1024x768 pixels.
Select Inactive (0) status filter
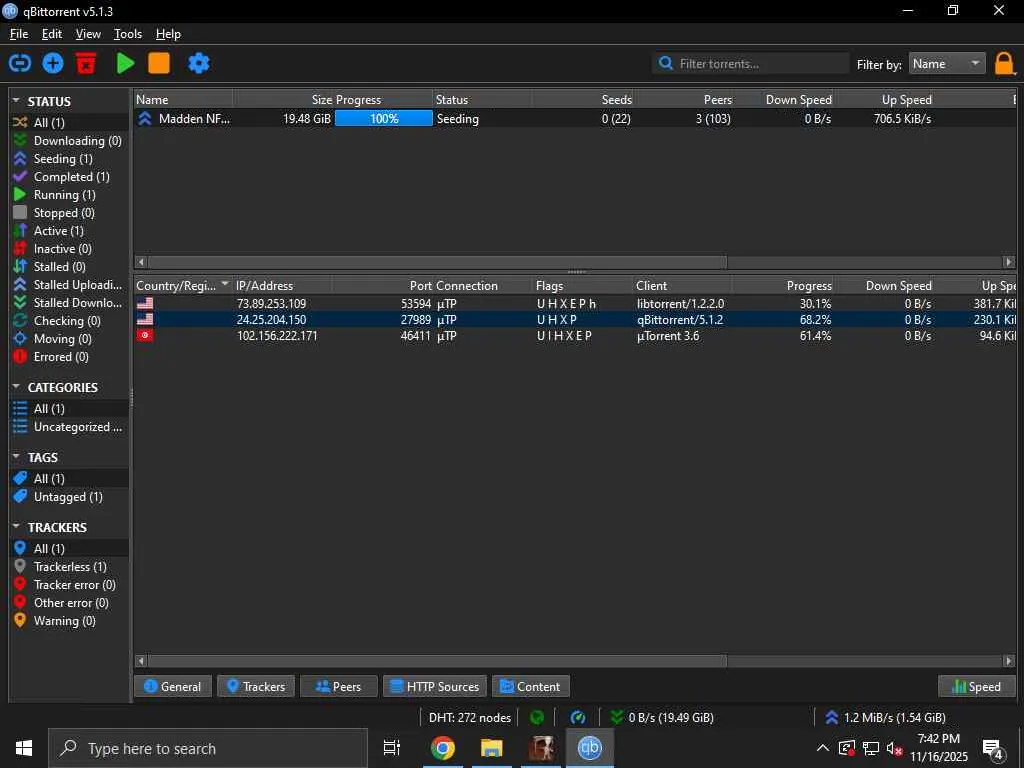pyautogui.click(x=69, y=248)
